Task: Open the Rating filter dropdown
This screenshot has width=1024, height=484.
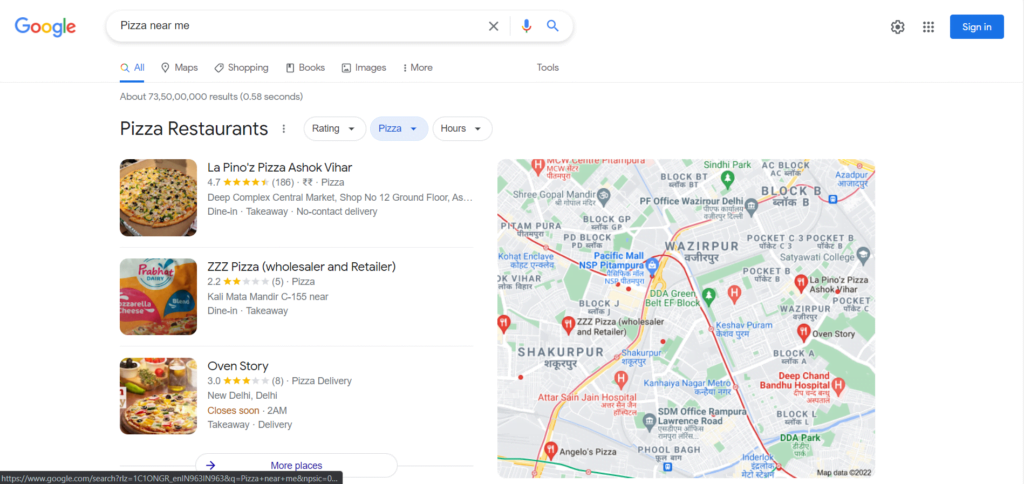Action: click(x=334, y=129)
